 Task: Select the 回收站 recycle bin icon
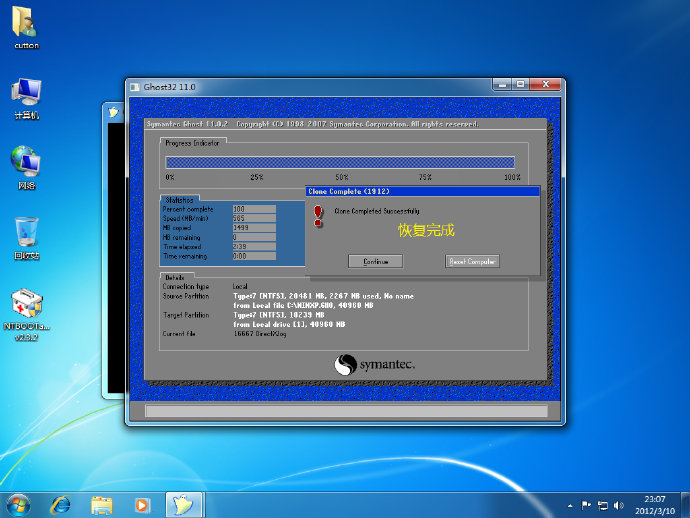26,238
